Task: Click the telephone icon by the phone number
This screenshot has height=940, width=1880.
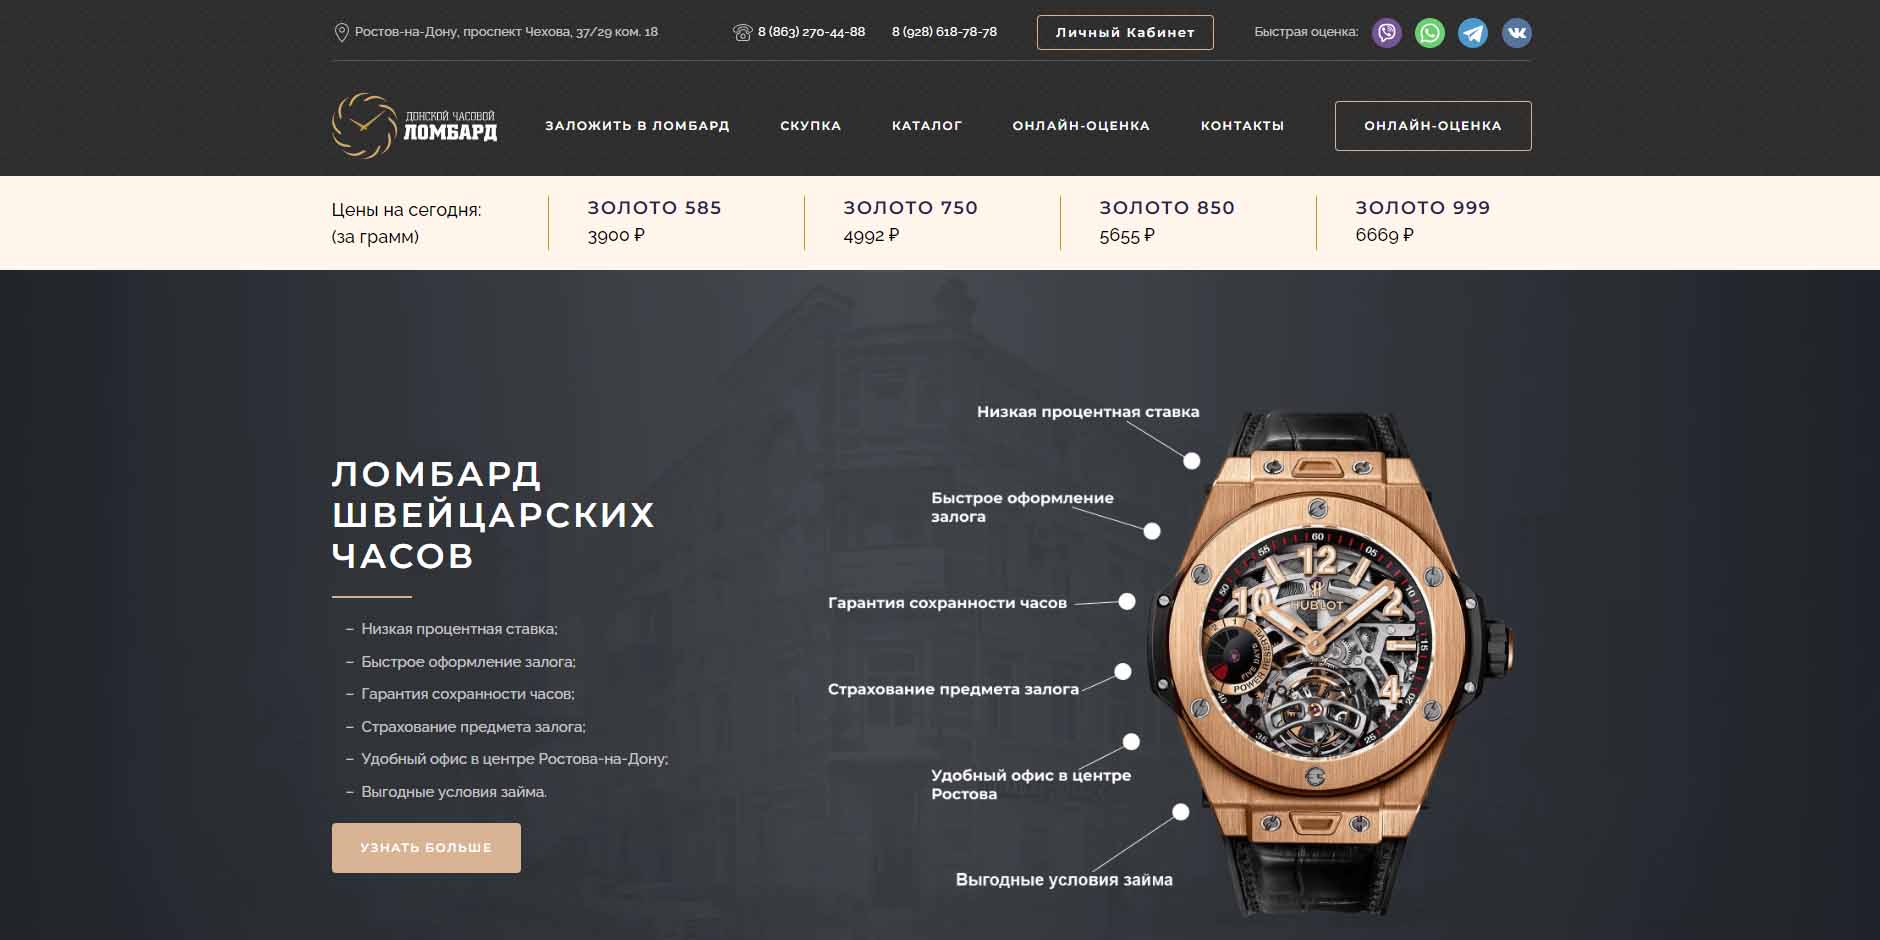Action: coord(742,32)
